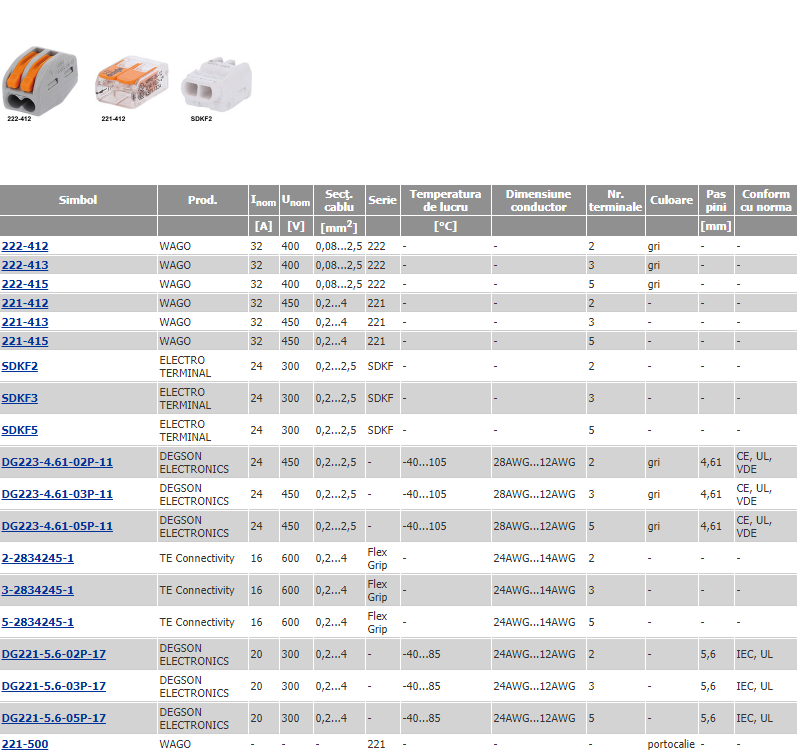Open product link SDKF5

[20, 430]
